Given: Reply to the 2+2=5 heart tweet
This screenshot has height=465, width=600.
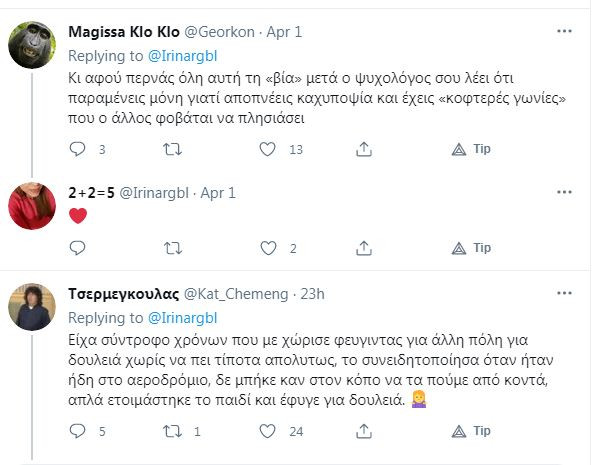Looking at the screenshot, I should click(x=77, y=247).
